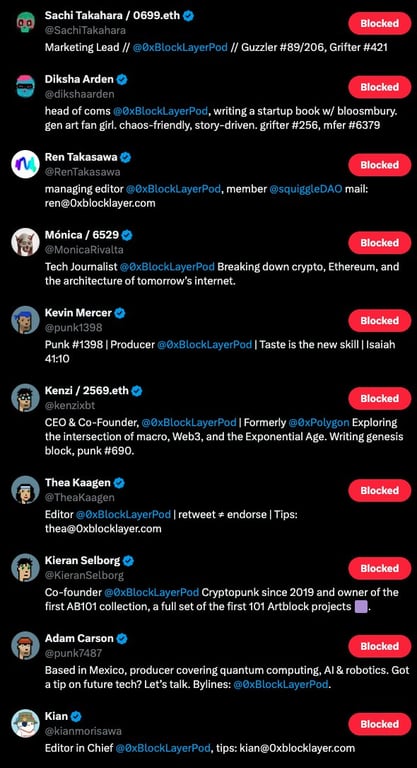Follow the @0xPolygon mention in Kenzi's bio
Image resolution: width=417 pixels, height=768 pixels.
click(x=319, y=422)
